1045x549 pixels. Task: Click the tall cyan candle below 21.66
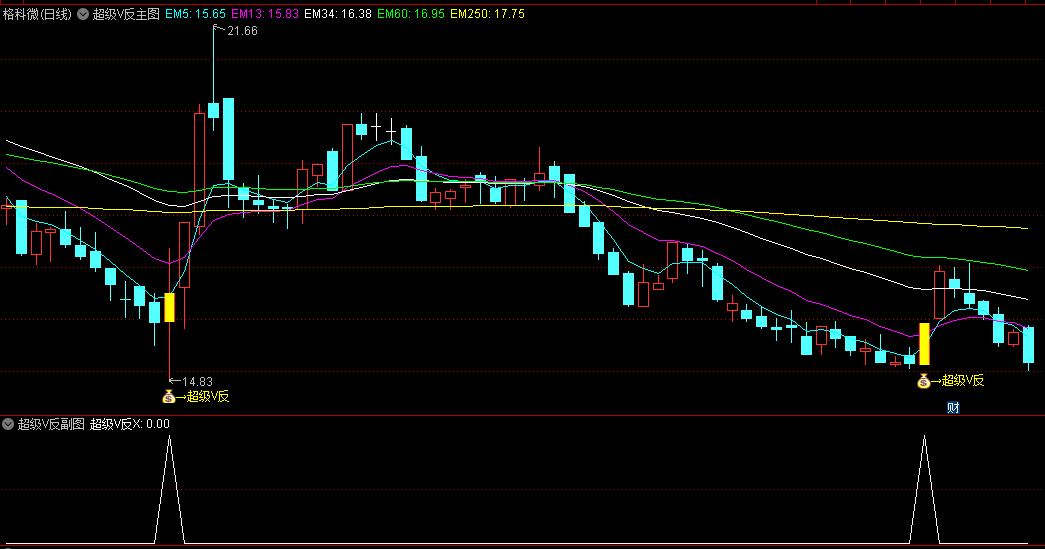(228, 139)
